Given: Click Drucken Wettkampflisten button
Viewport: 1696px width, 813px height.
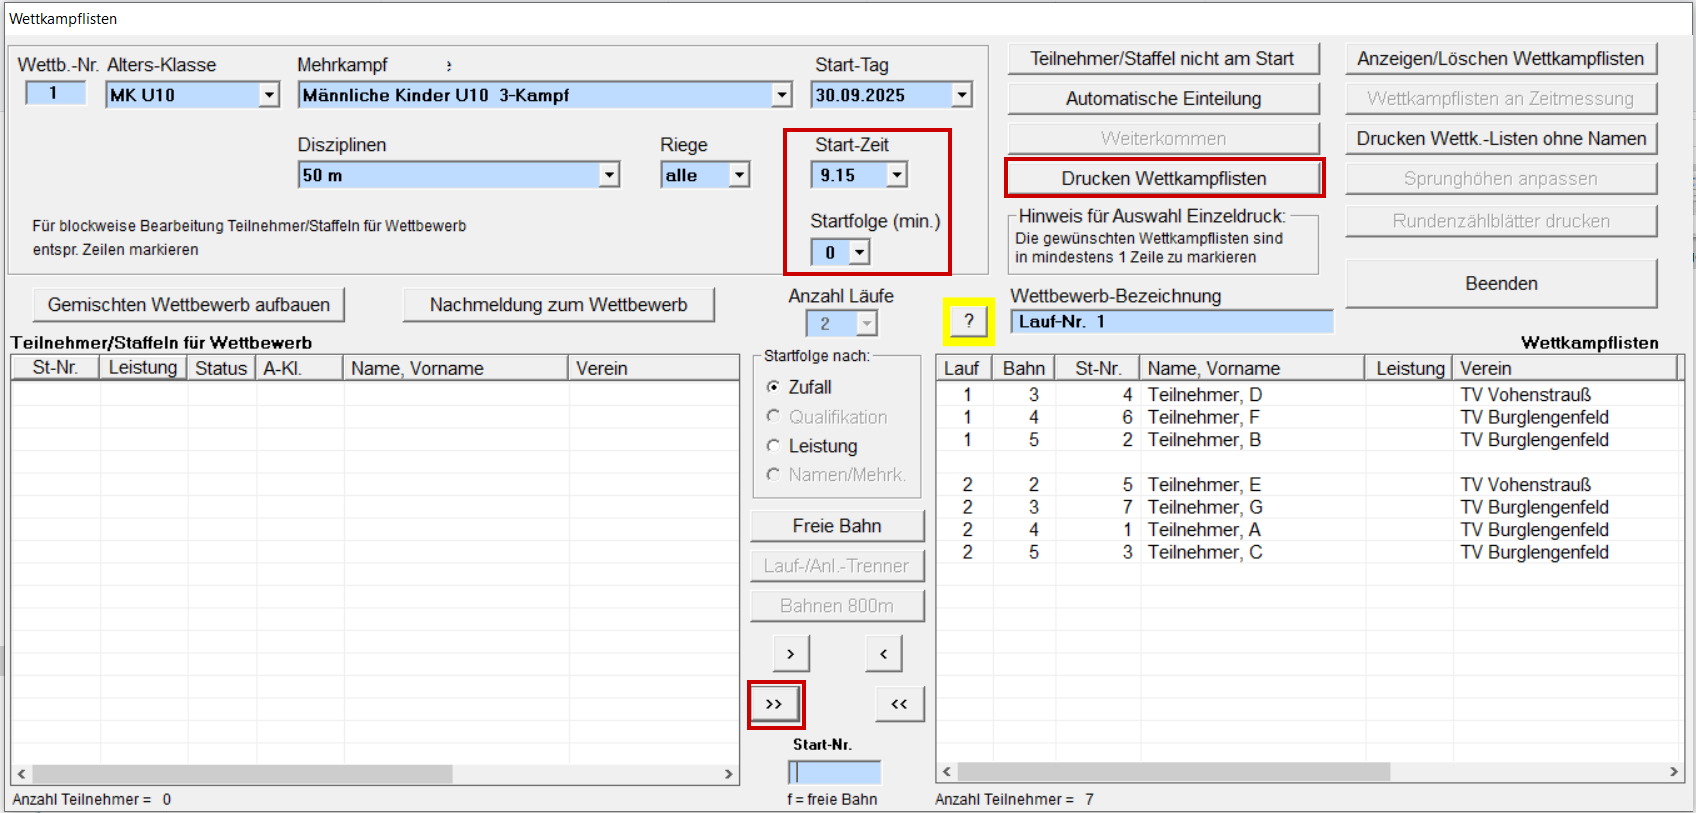Looking at the screenshot, I should (x=1163, y=178).
